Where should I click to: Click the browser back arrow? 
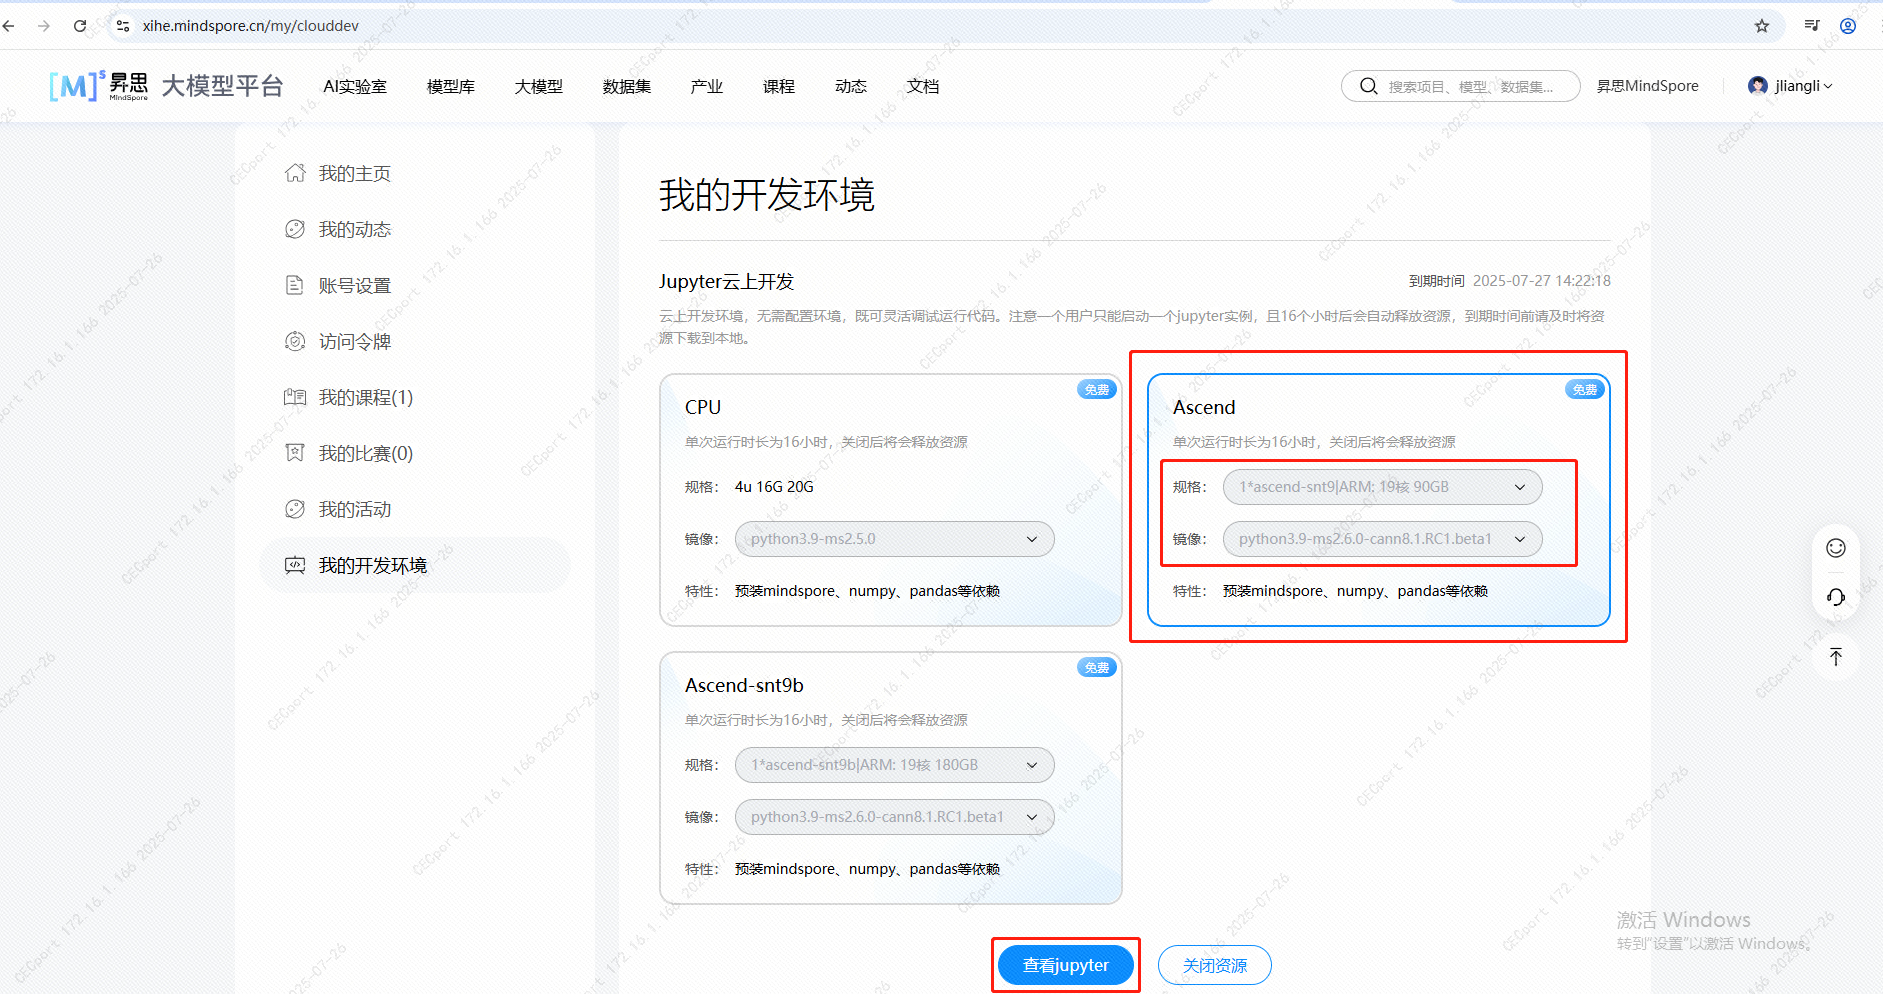click(9, 26)
